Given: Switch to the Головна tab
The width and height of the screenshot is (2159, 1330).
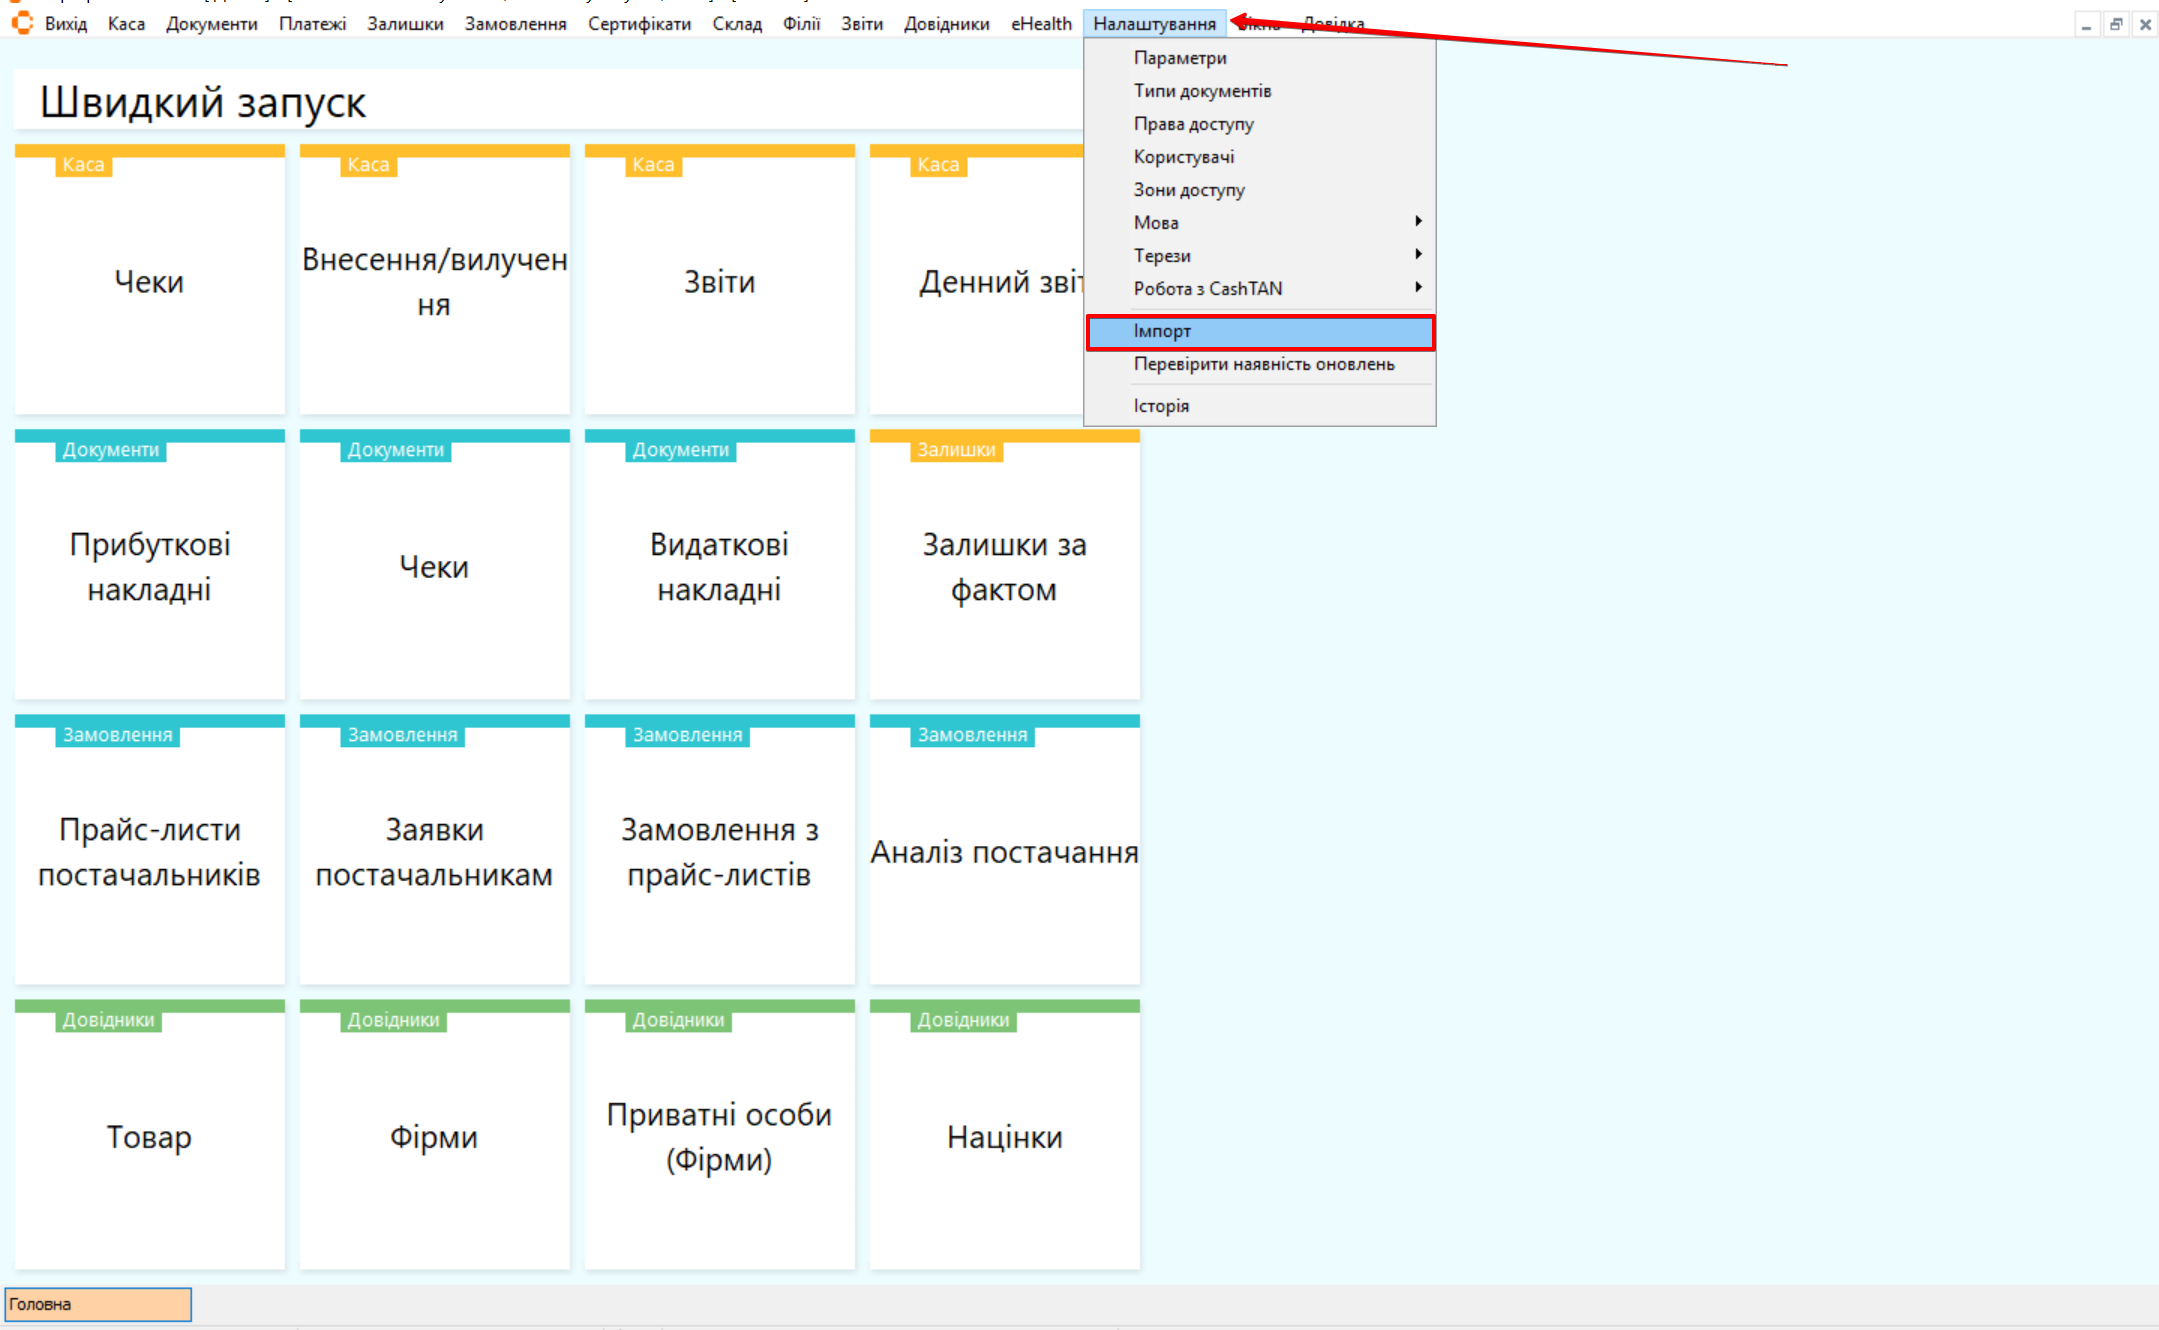Looking at the screenshot, I should click(98, 1304).
